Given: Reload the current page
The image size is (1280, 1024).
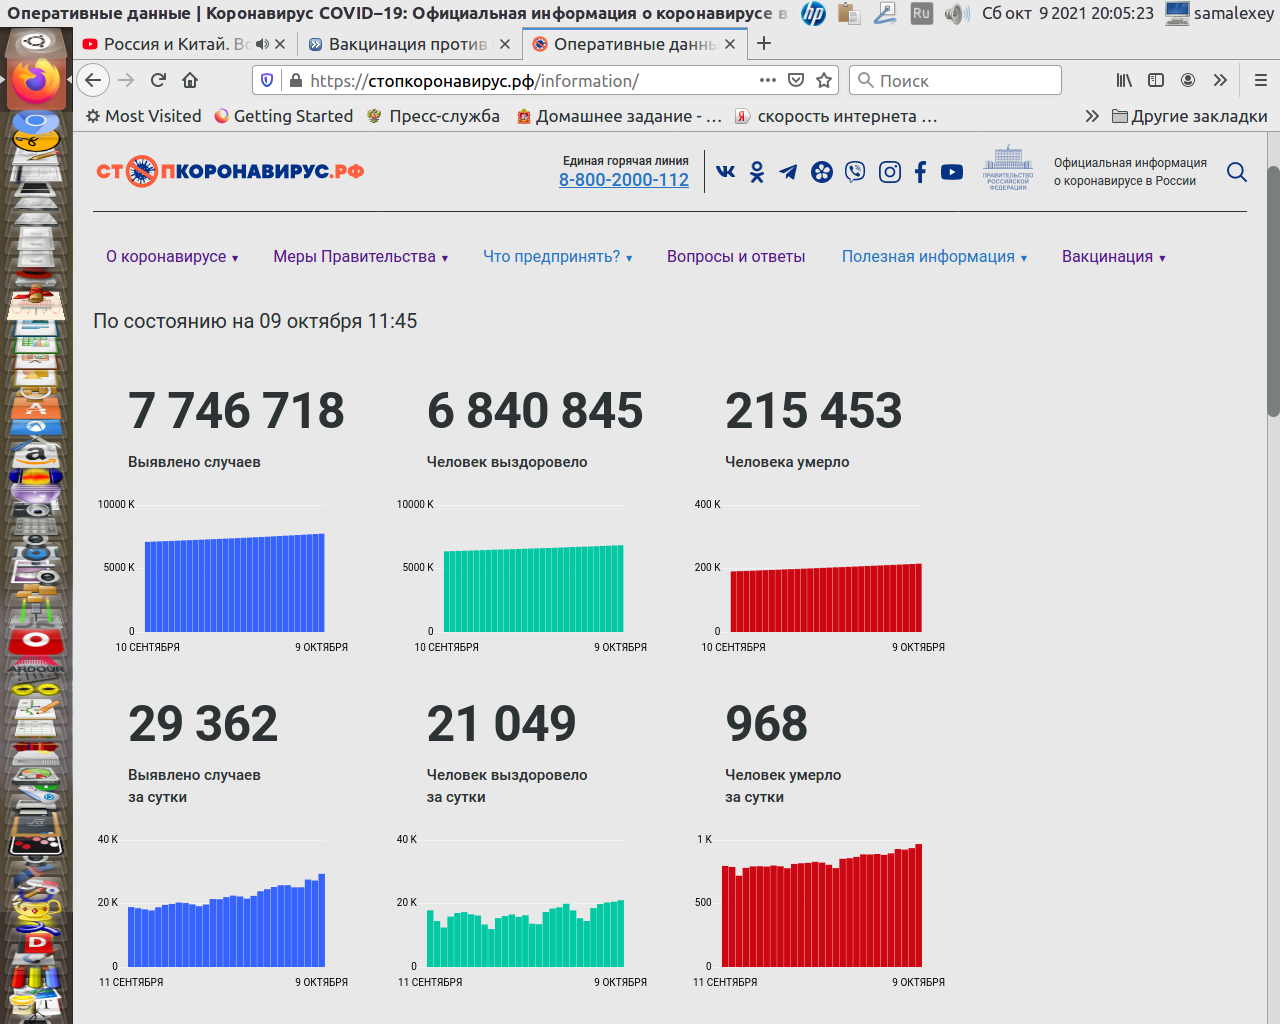Looking at the screenshot, I should (x=158, y=80).
